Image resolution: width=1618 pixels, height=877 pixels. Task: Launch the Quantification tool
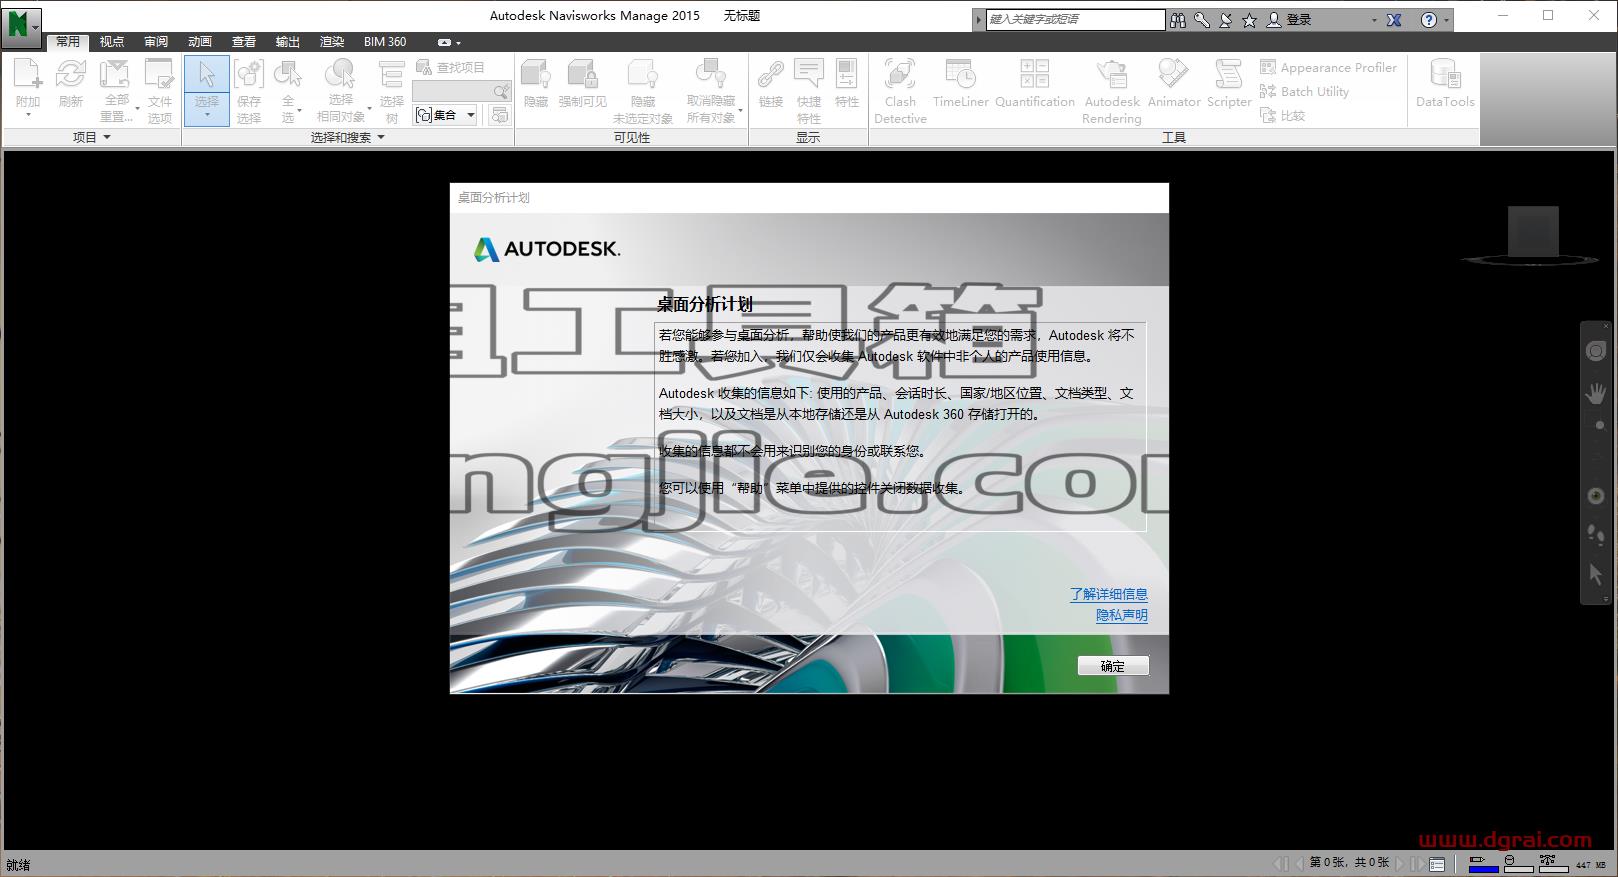point(1034,83)
